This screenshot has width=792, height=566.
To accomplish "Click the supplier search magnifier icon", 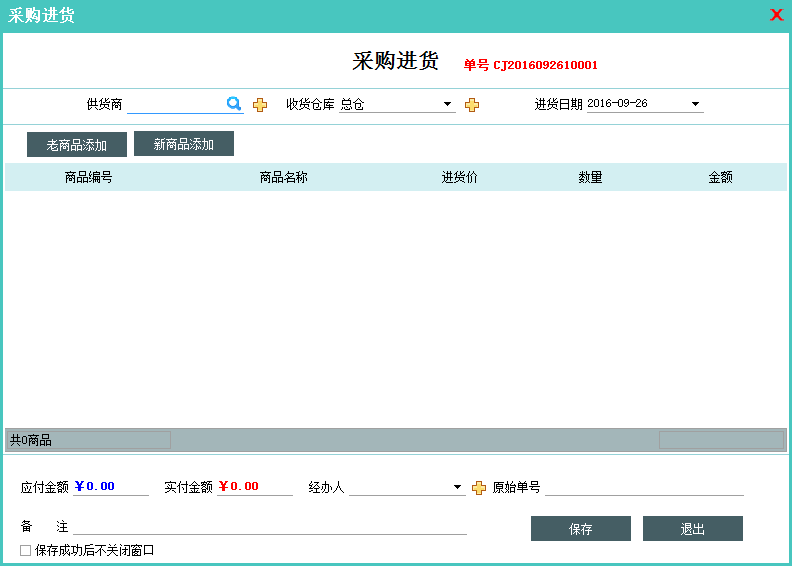I will pyautogui.click(x=234, y=104).
